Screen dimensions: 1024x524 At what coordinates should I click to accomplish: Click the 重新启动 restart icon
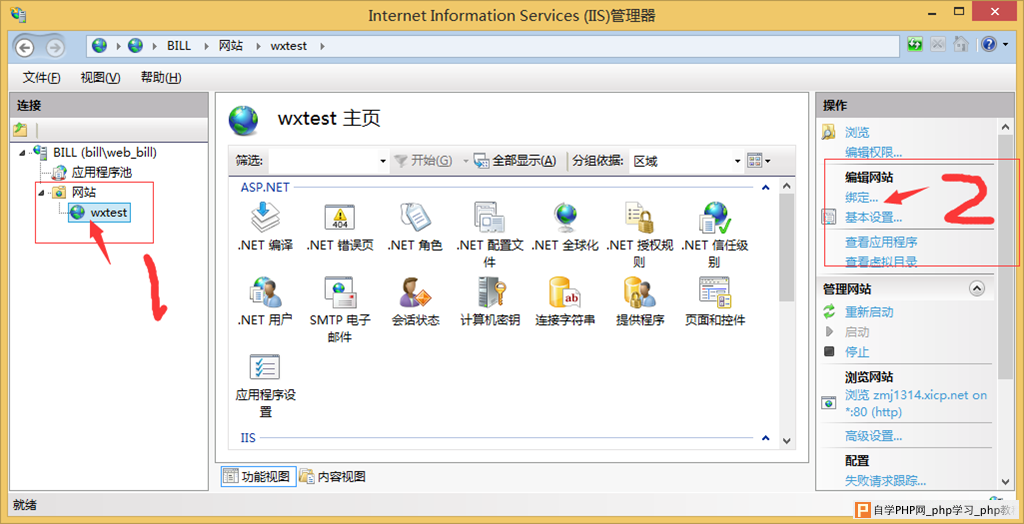(829, 312)
